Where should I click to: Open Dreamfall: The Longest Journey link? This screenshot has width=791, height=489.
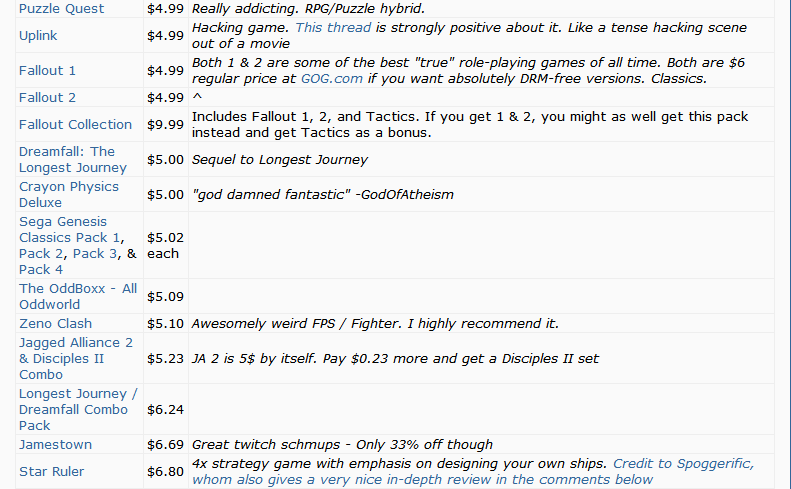(x=73, y=159)
